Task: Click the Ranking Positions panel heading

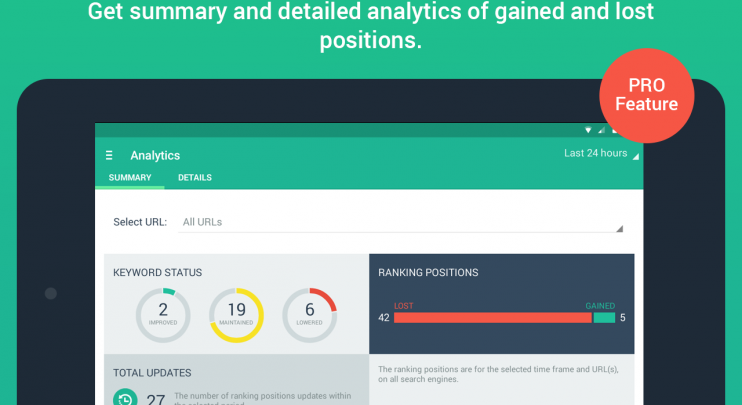Action: click(x=428, y=273)
